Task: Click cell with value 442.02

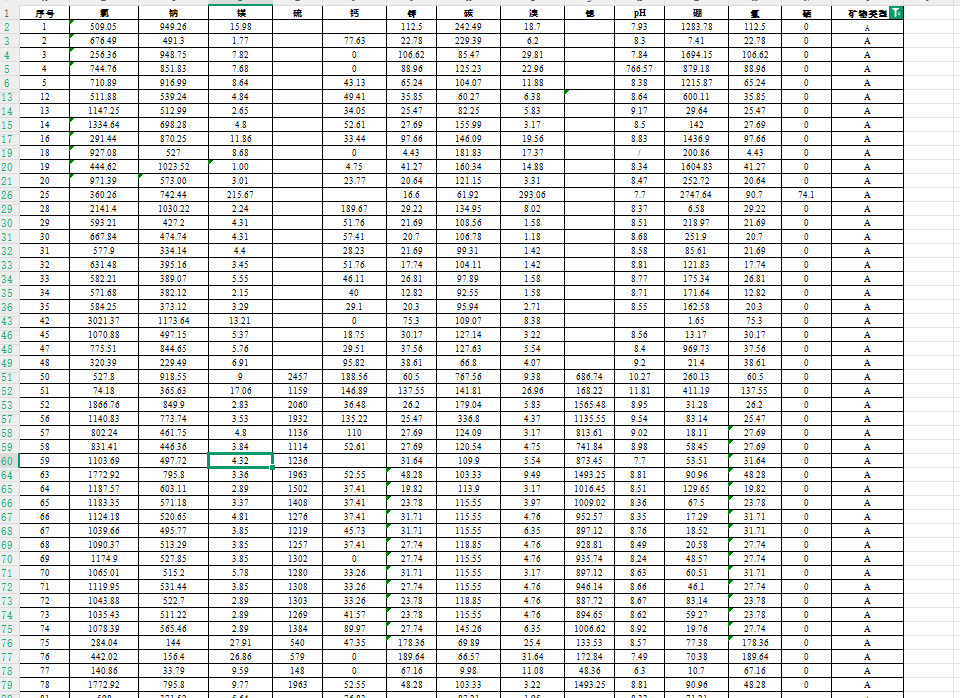Action: [103, 656]
